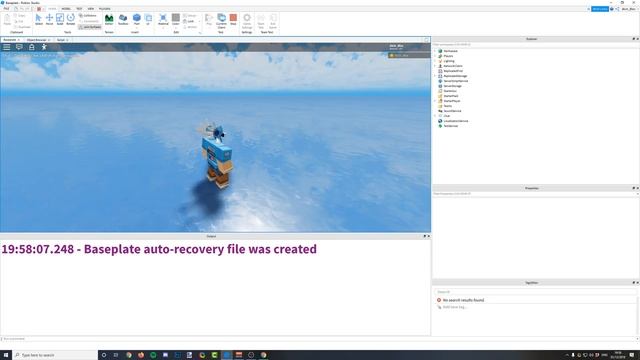The width and height of the screenshot is (640, 360).
Task: Click the Windows taskbar search box
Action: point(55,355)
